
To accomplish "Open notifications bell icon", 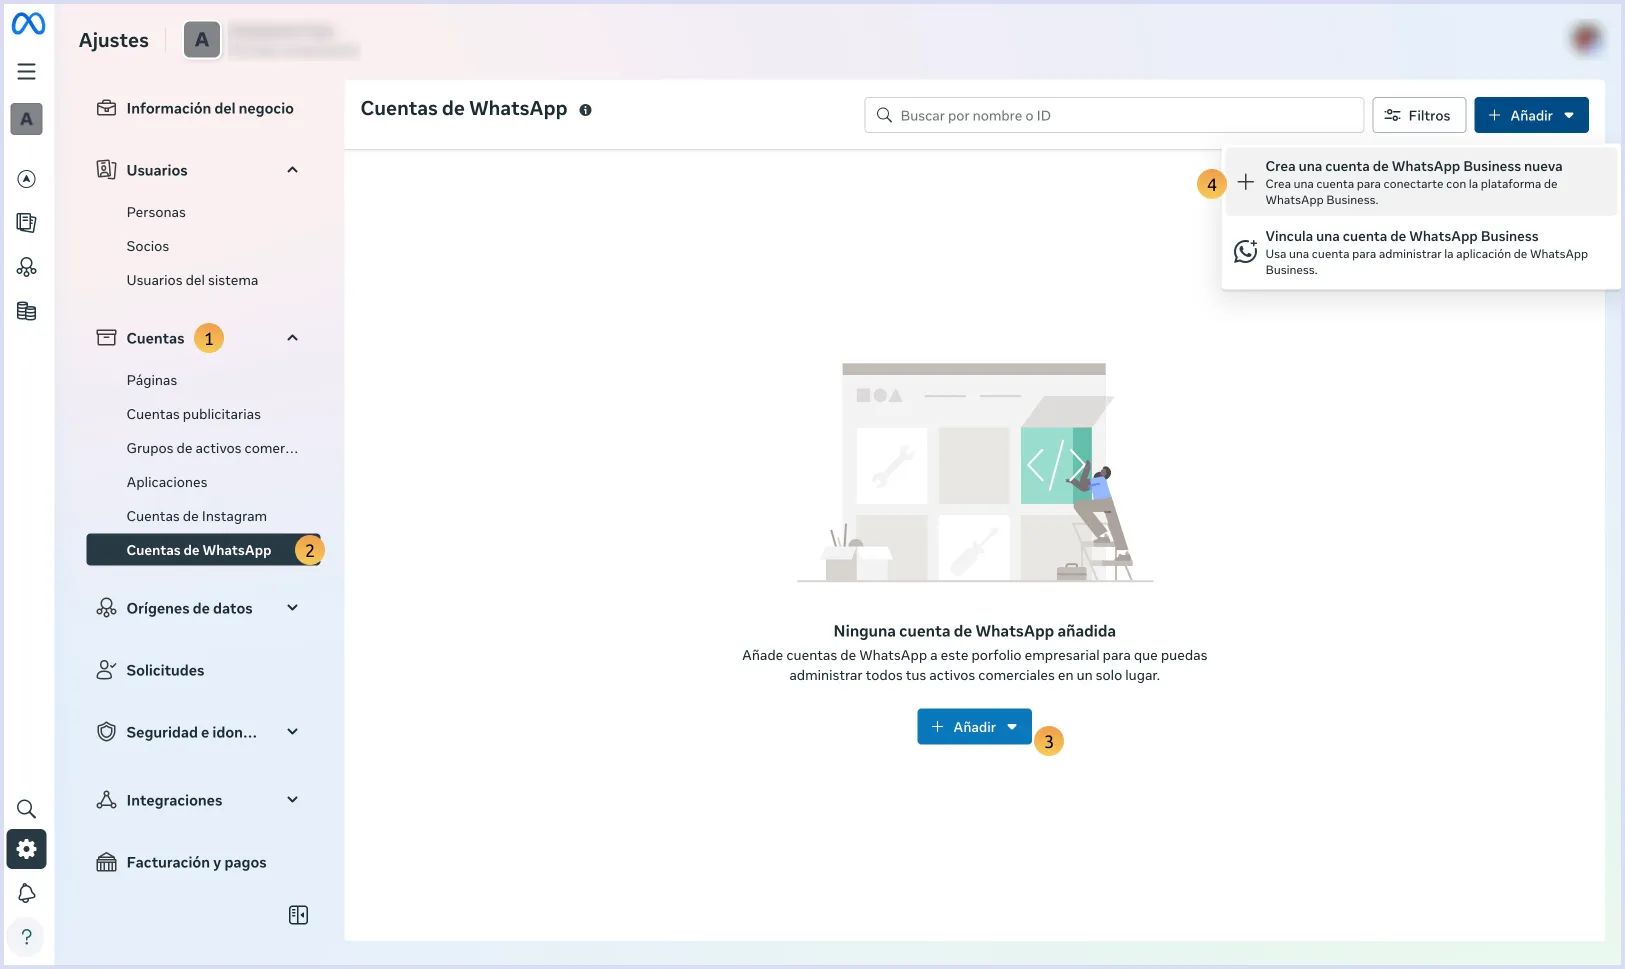I will pyautogui.click(x=27, y=893).
